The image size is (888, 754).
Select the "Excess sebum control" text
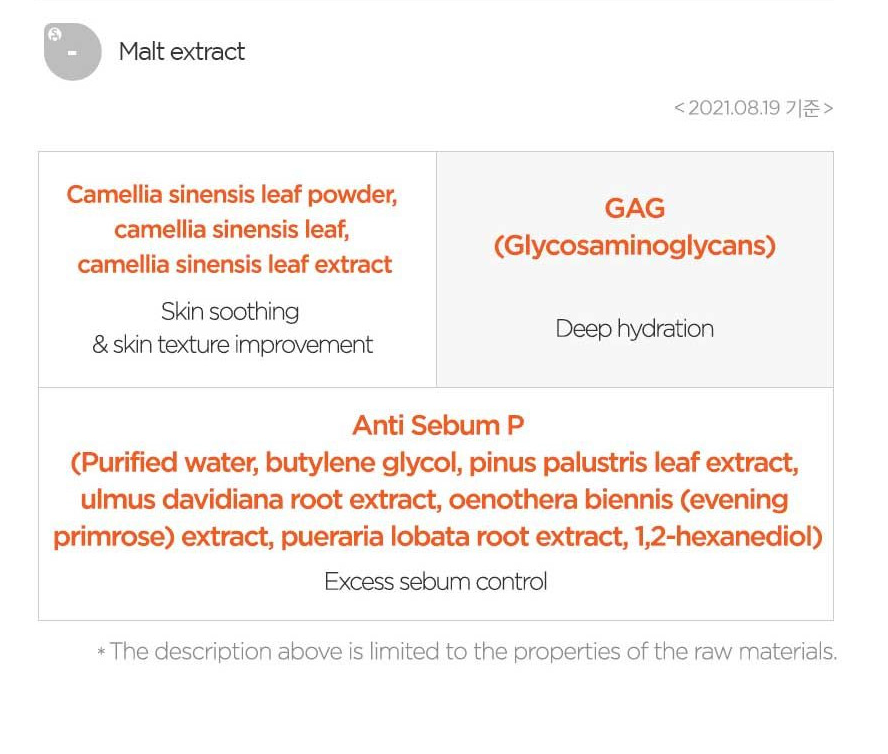435,581
